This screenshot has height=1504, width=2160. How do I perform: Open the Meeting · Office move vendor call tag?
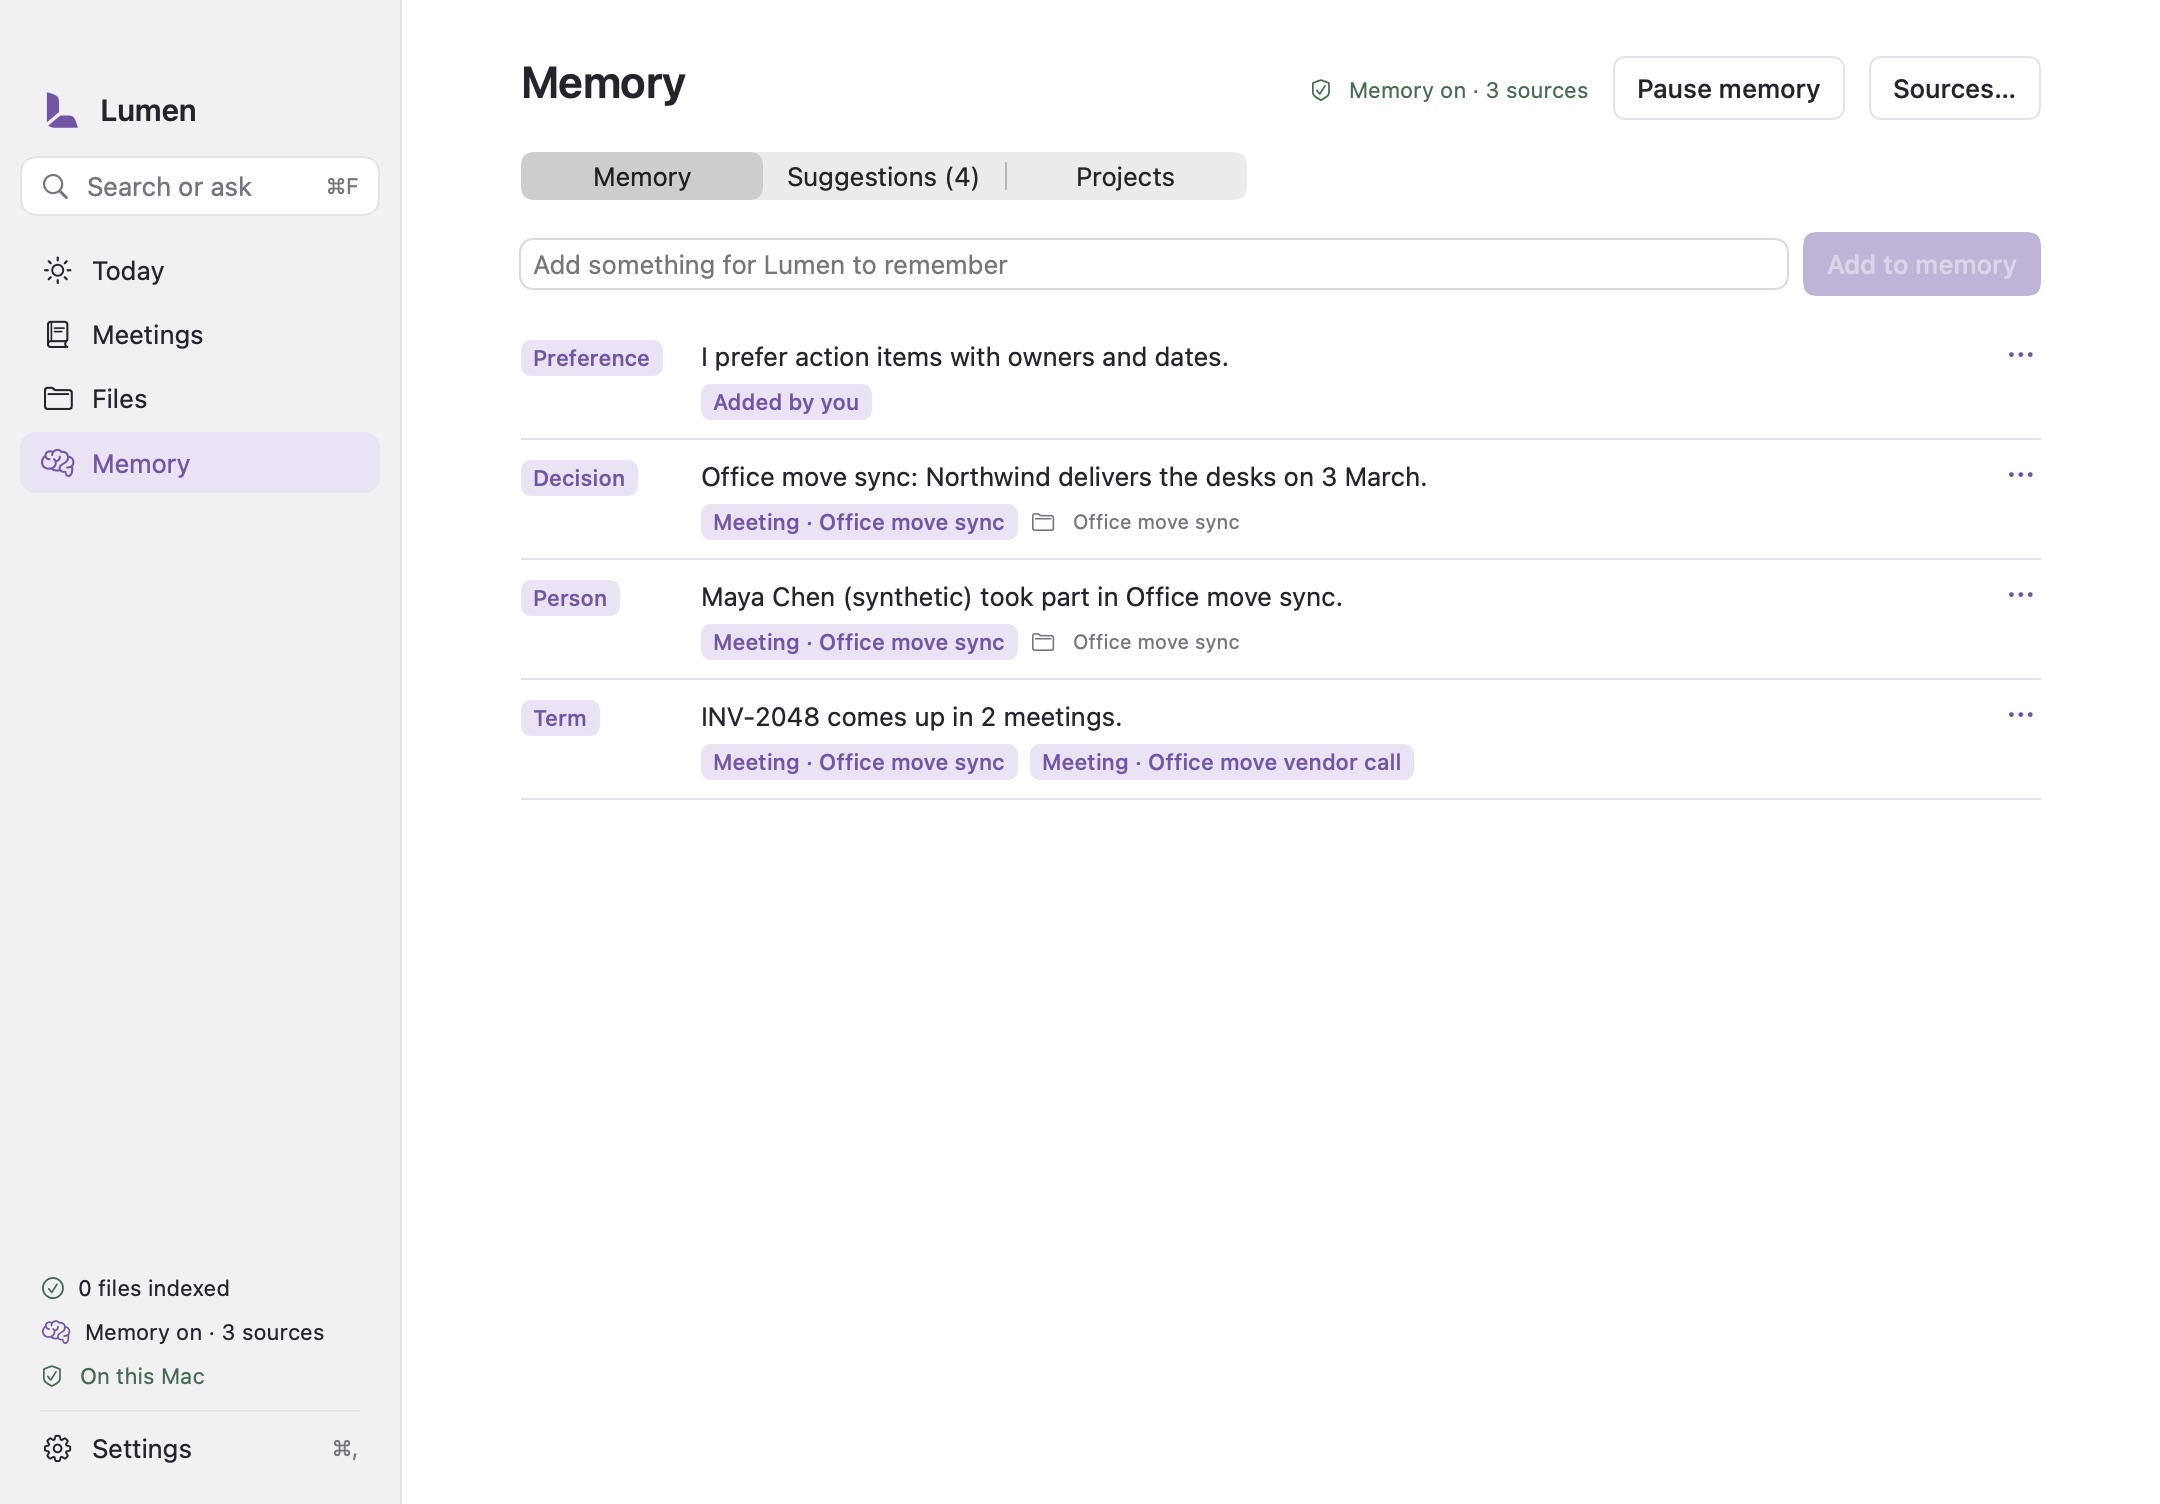1221,762
